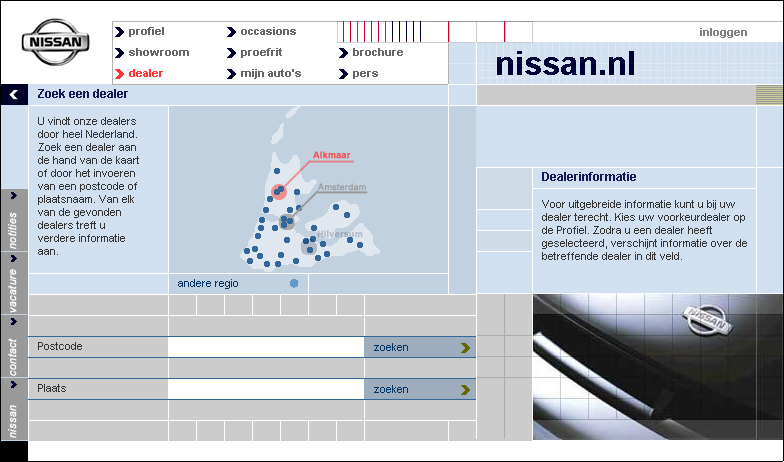
Task: Click the chevron icon before profiel
Action: point(119,32)
